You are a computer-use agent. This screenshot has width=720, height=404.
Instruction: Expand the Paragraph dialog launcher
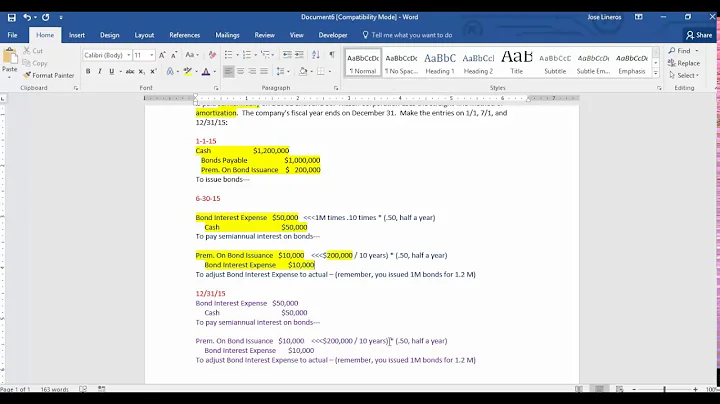[336, 88]
